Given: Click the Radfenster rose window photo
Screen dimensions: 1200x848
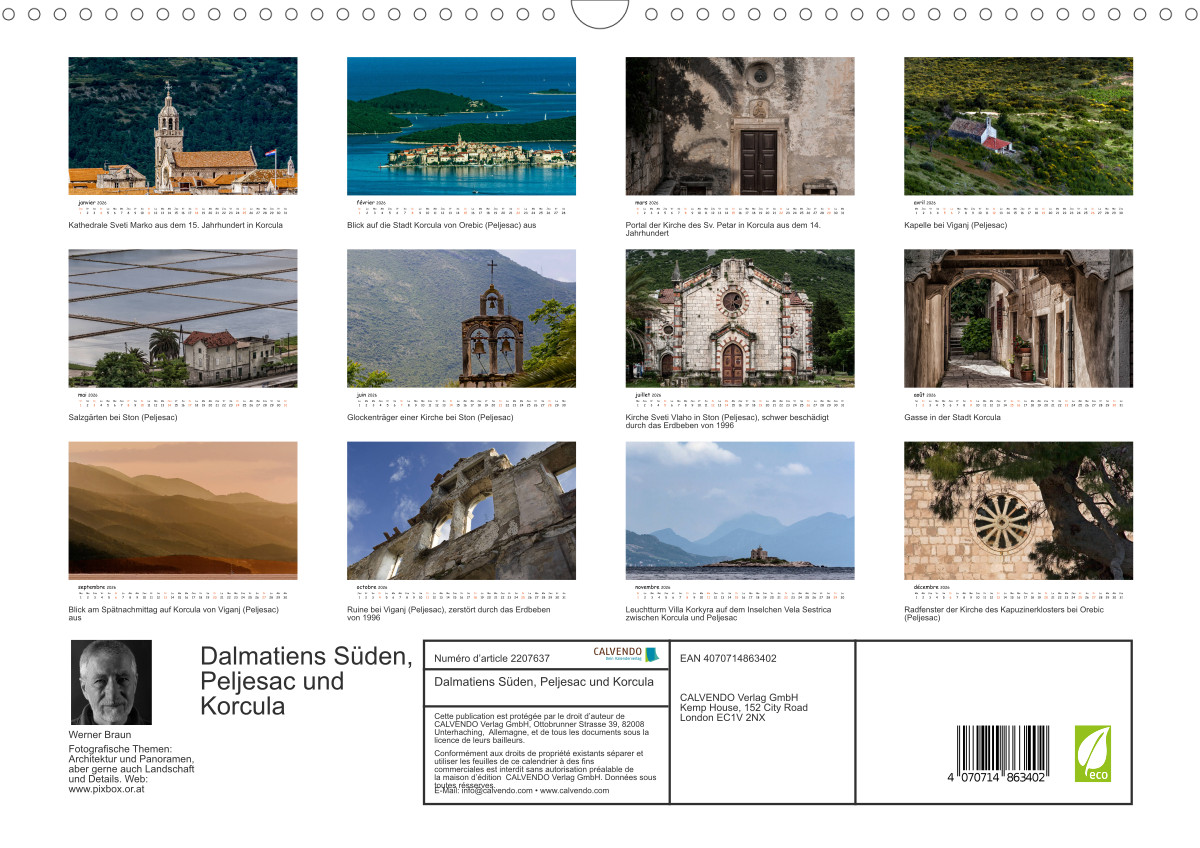Looking at the screenshot, I should coord(1018,510).
